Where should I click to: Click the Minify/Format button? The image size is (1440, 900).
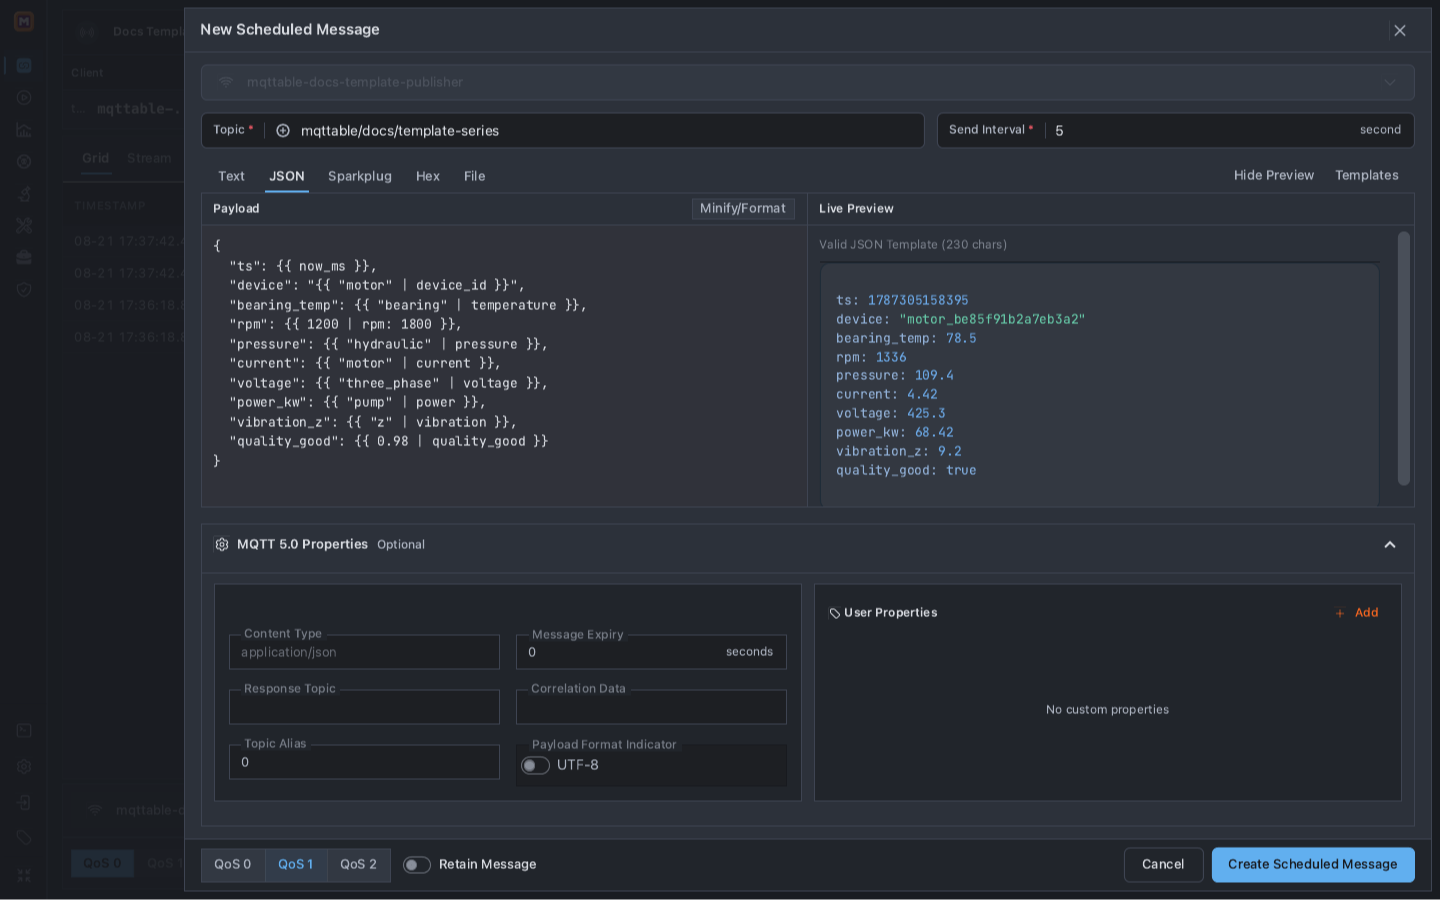[743, 209]
